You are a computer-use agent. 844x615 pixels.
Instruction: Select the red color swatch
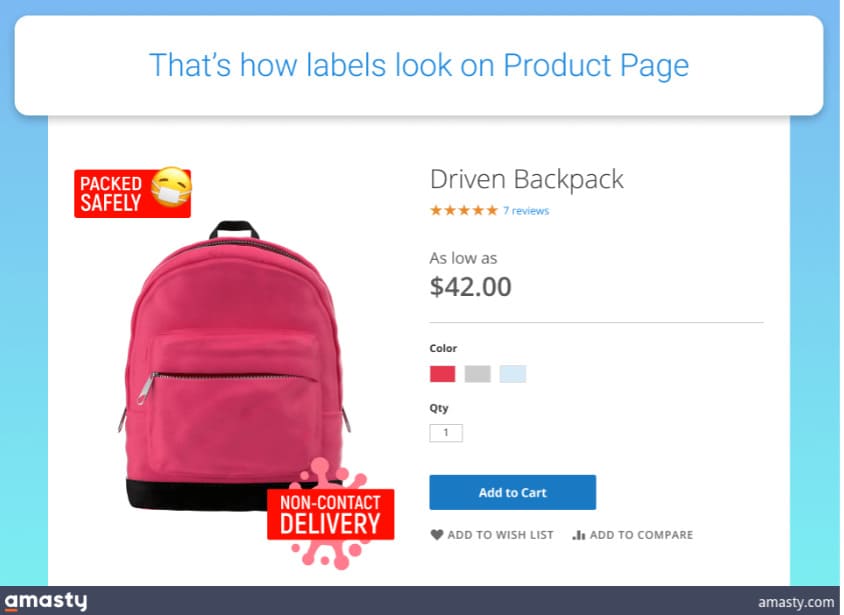[x=442, y=373]
